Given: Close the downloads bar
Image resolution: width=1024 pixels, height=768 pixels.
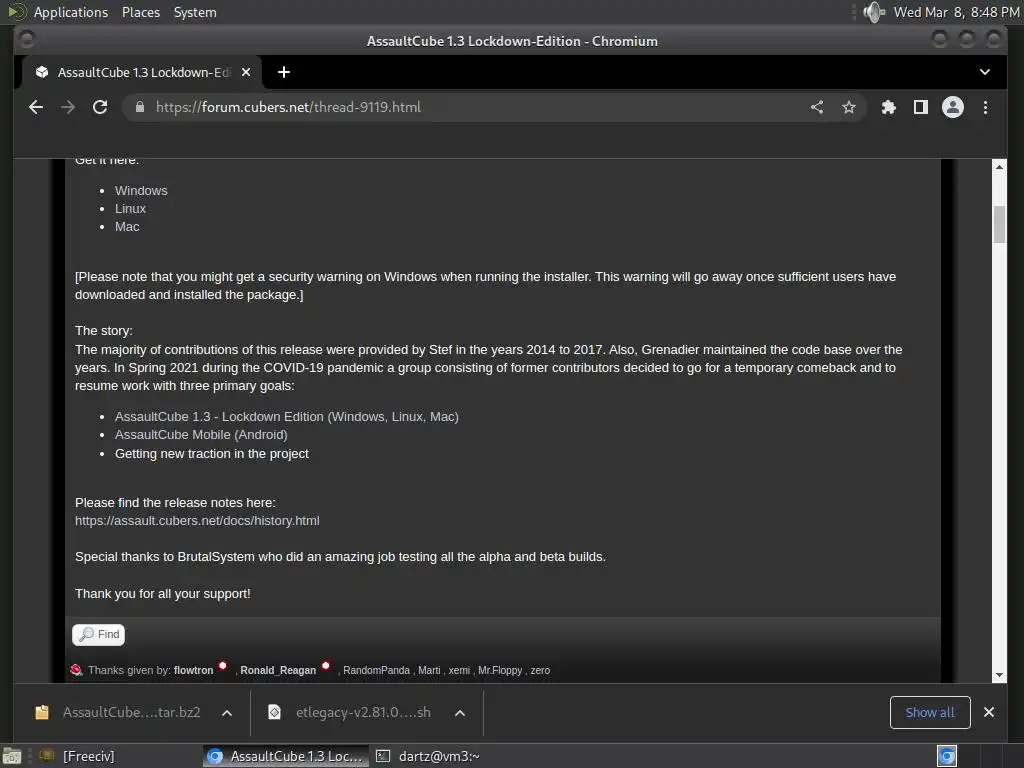Looking at the screenshot, I should (989, 712).
